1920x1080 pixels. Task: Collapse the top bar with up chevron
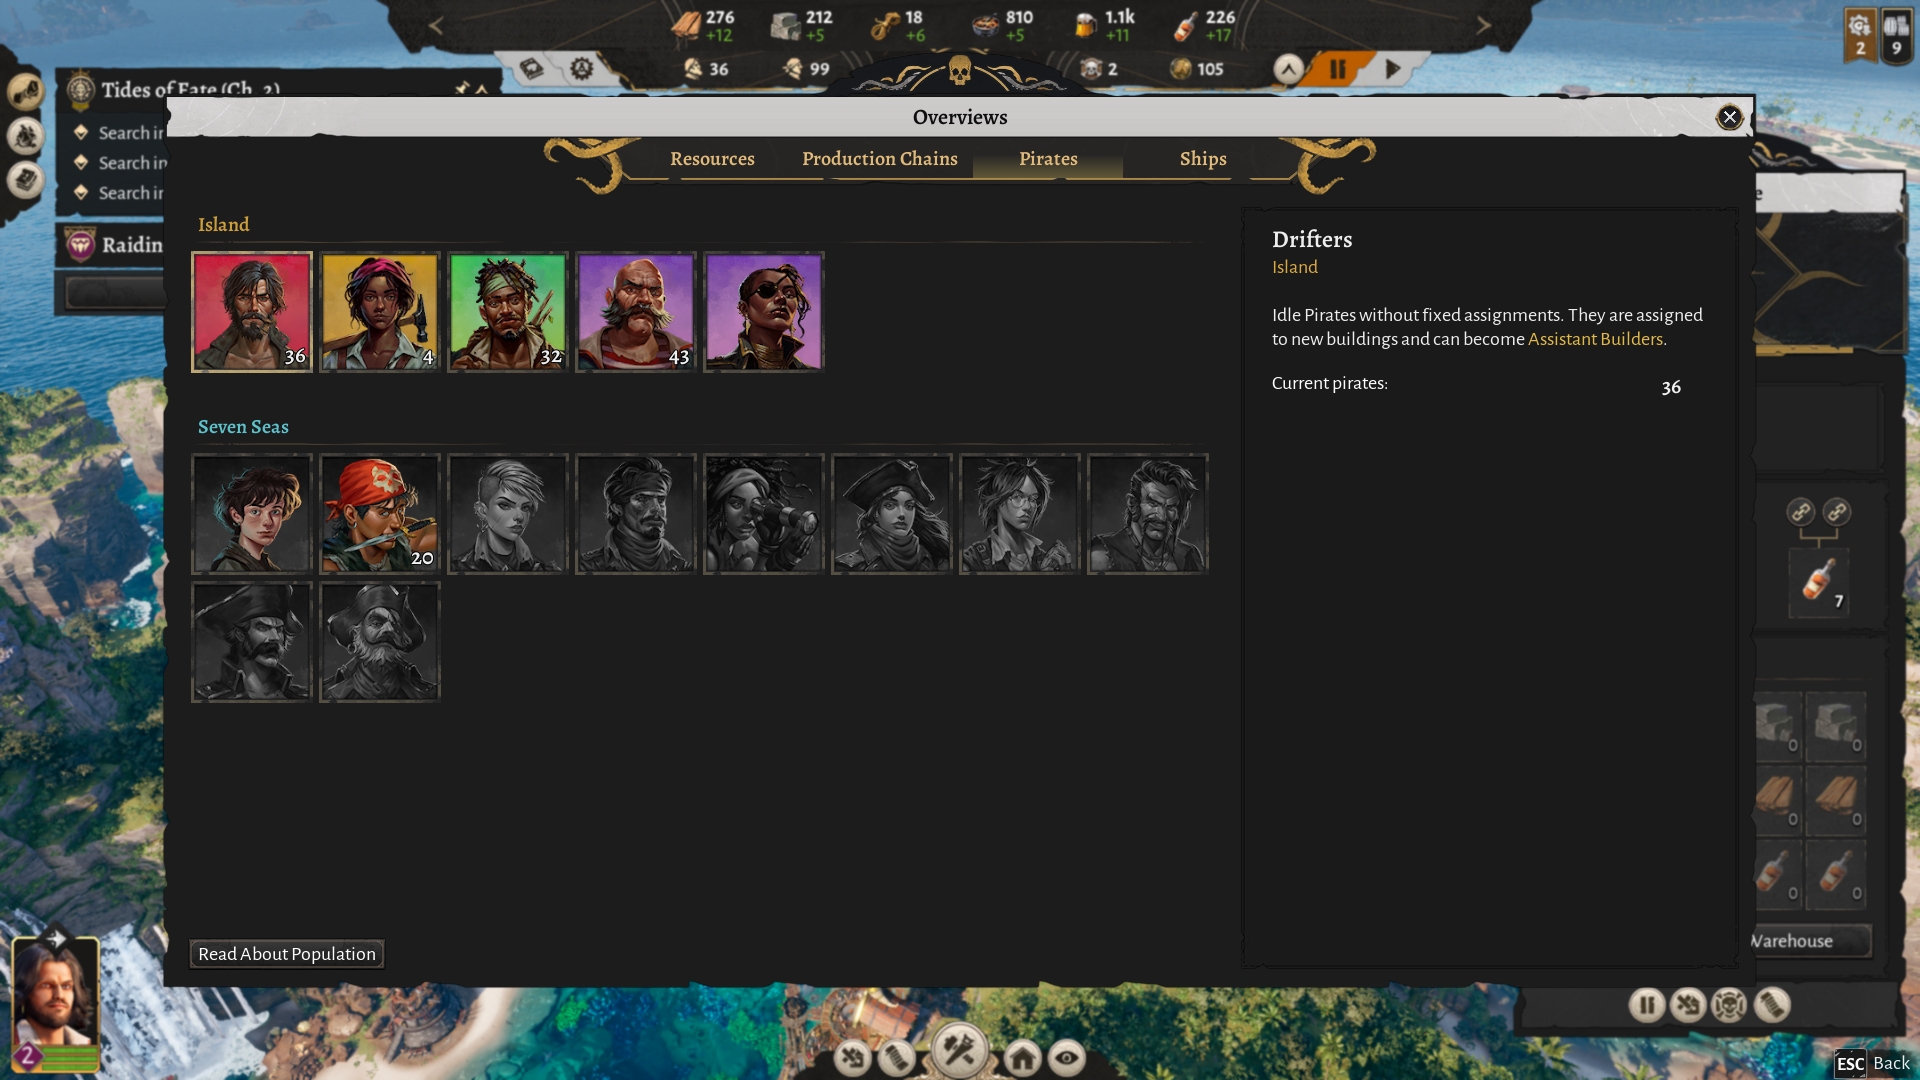point(1288,69)
